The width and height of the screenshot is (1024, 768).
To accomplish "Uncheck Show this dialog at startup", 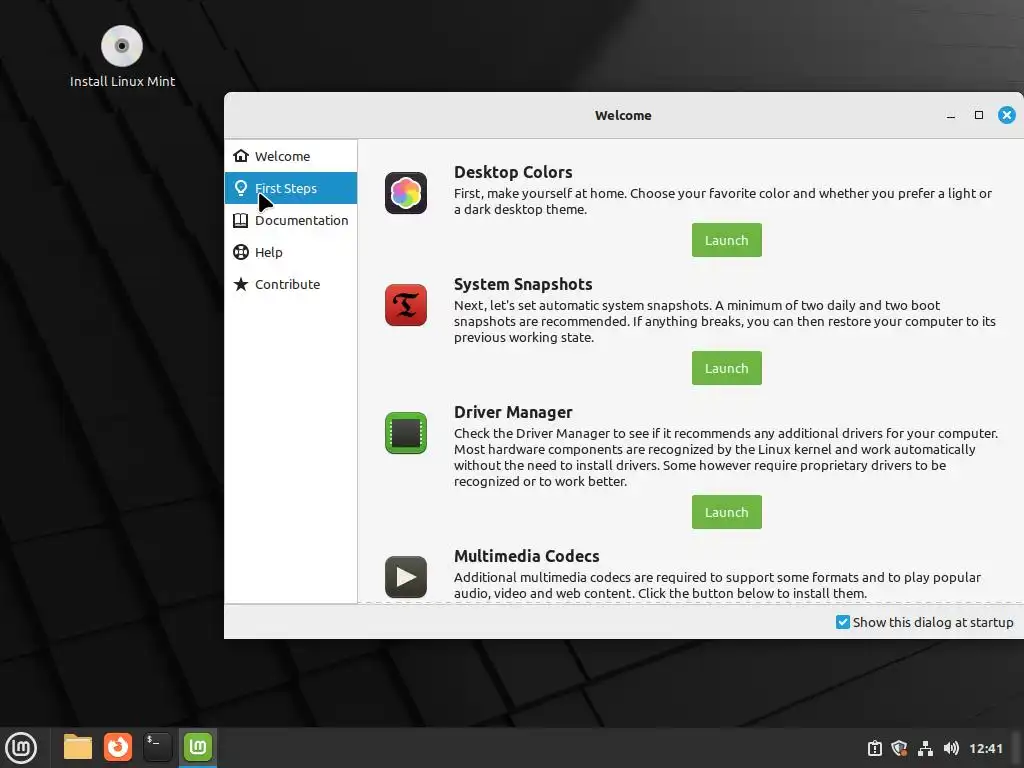I will point(842,622).
